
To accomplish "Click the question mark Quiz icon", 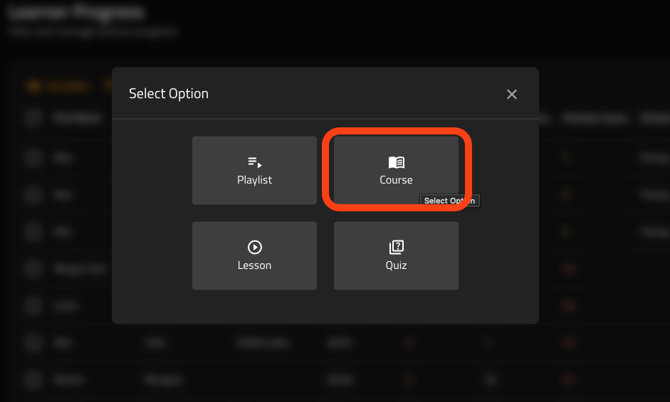I will (396, 247).
